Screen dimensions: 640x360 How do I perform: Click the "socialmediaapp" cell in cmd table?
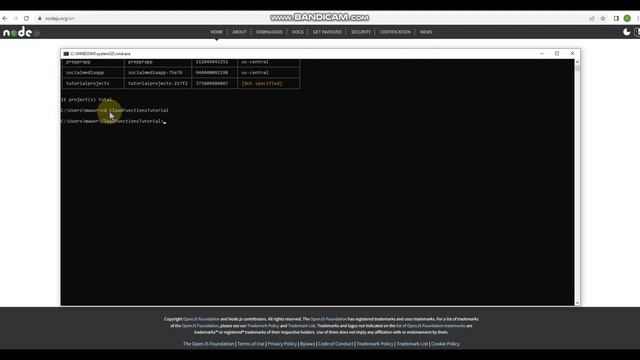85,73
